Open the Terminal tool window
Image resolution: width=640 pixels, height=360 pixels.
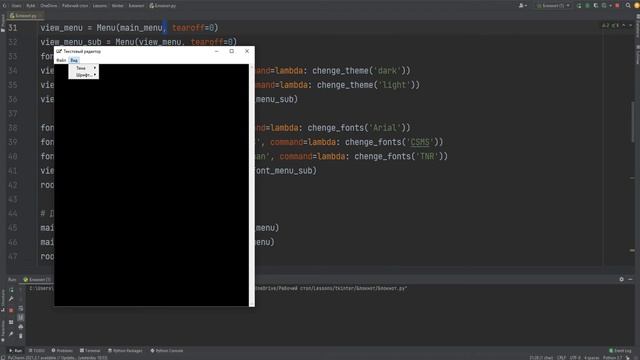(90, 351)
